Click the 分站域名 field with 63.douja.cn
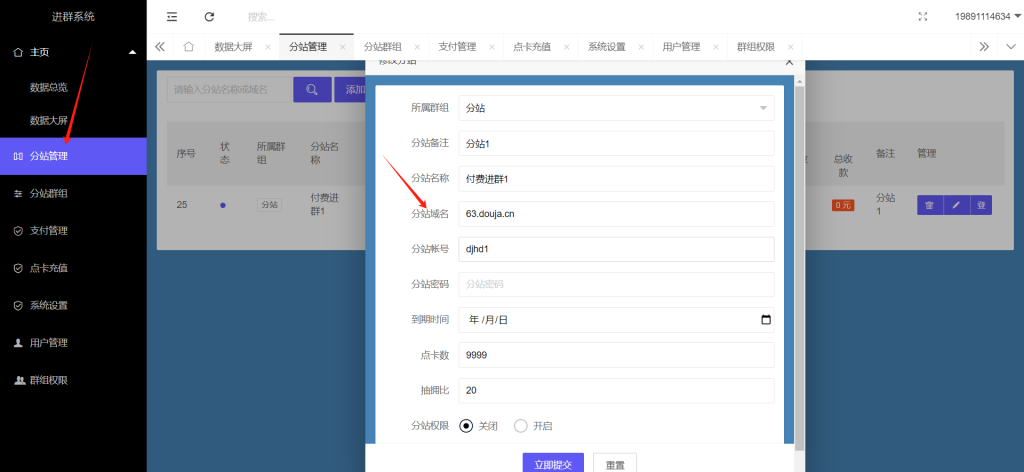The height and width of the screenshot is (472, 1024). point(616,214)
